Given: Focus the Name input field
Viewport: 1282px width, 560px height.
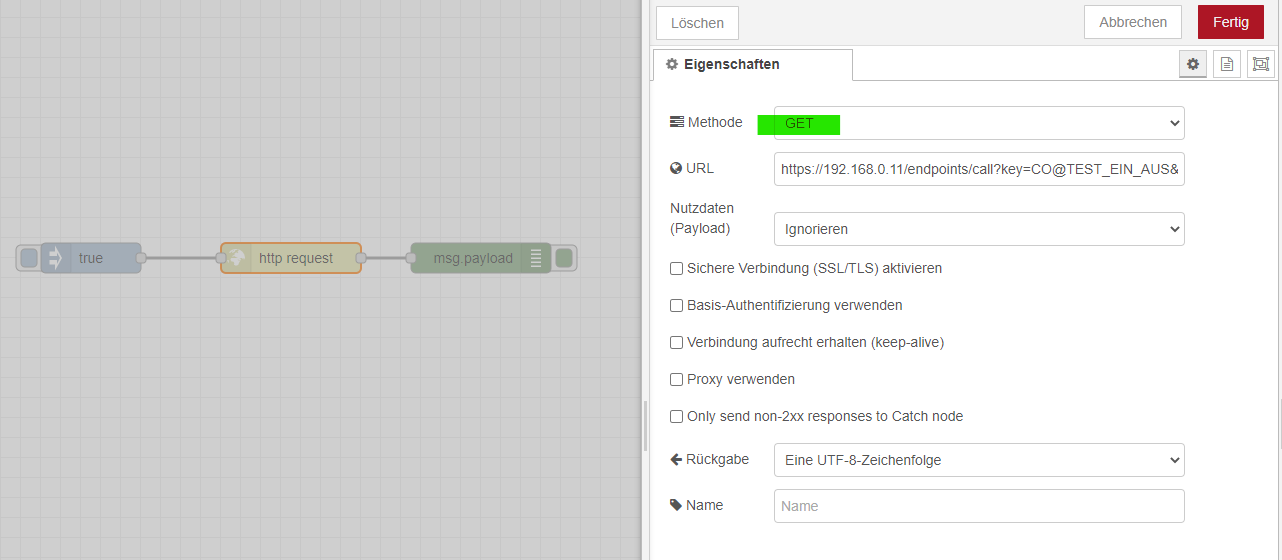Looking at the screenshot, I should pyautogui.click(x=979, y=506).
